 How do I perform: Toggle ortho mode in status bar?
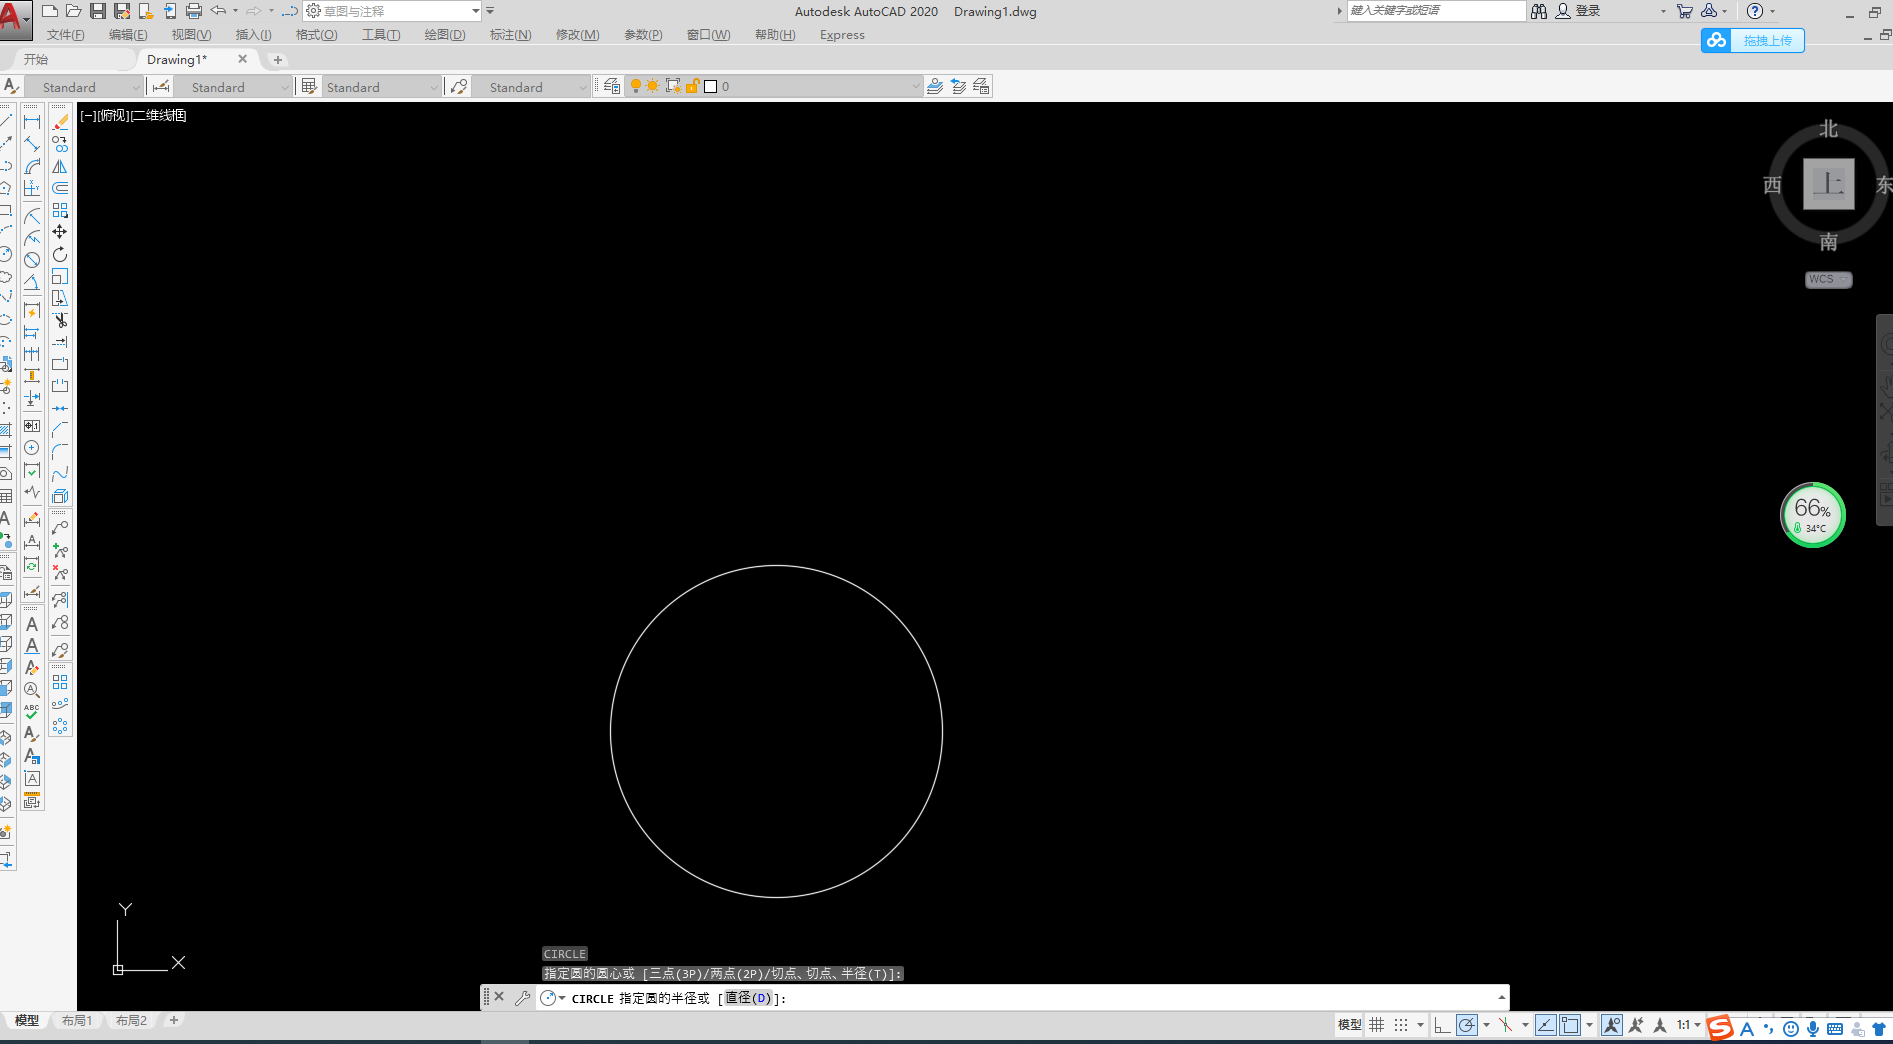click(x=1441, y=1025)
